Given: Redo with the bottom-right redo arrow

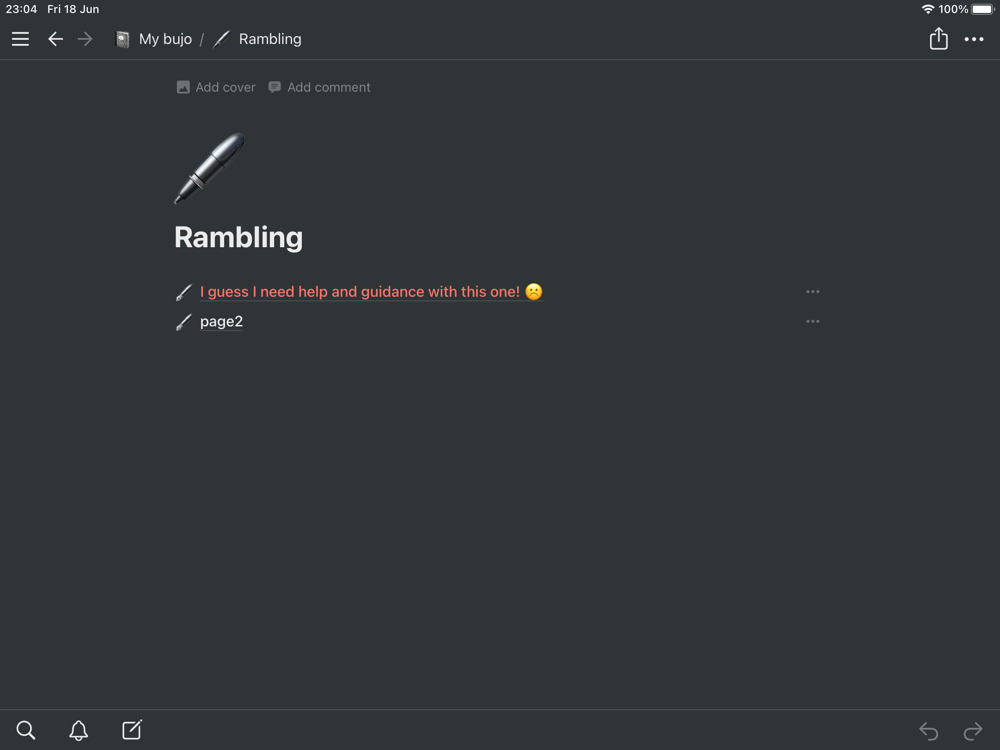Looking at the screenshot, I should 973,730.
